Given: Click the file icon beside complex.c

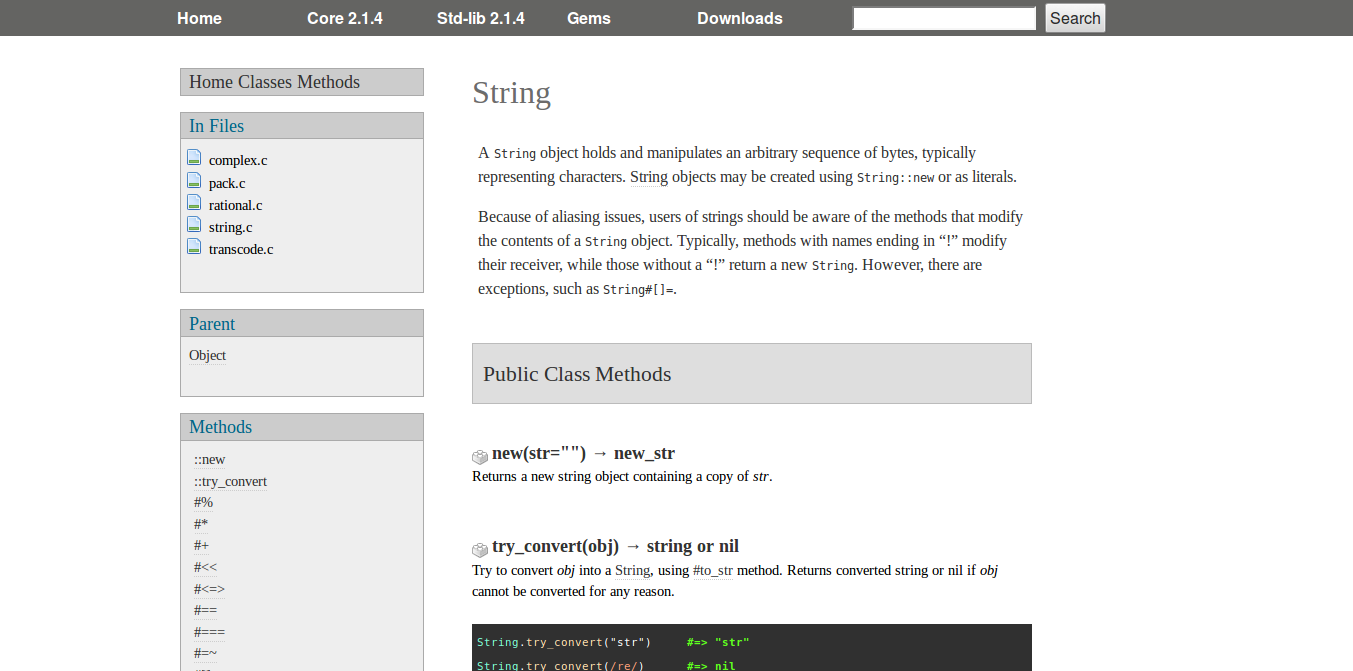Looking at the screenshot, I should pyautogui.click(x=194, y=158).
